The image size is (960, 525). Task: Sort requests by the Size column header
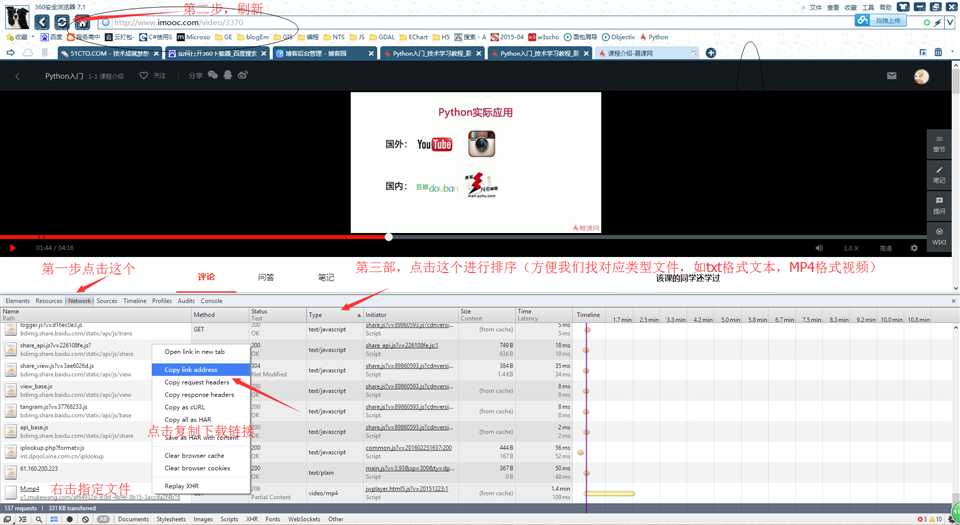pos(487,315)
